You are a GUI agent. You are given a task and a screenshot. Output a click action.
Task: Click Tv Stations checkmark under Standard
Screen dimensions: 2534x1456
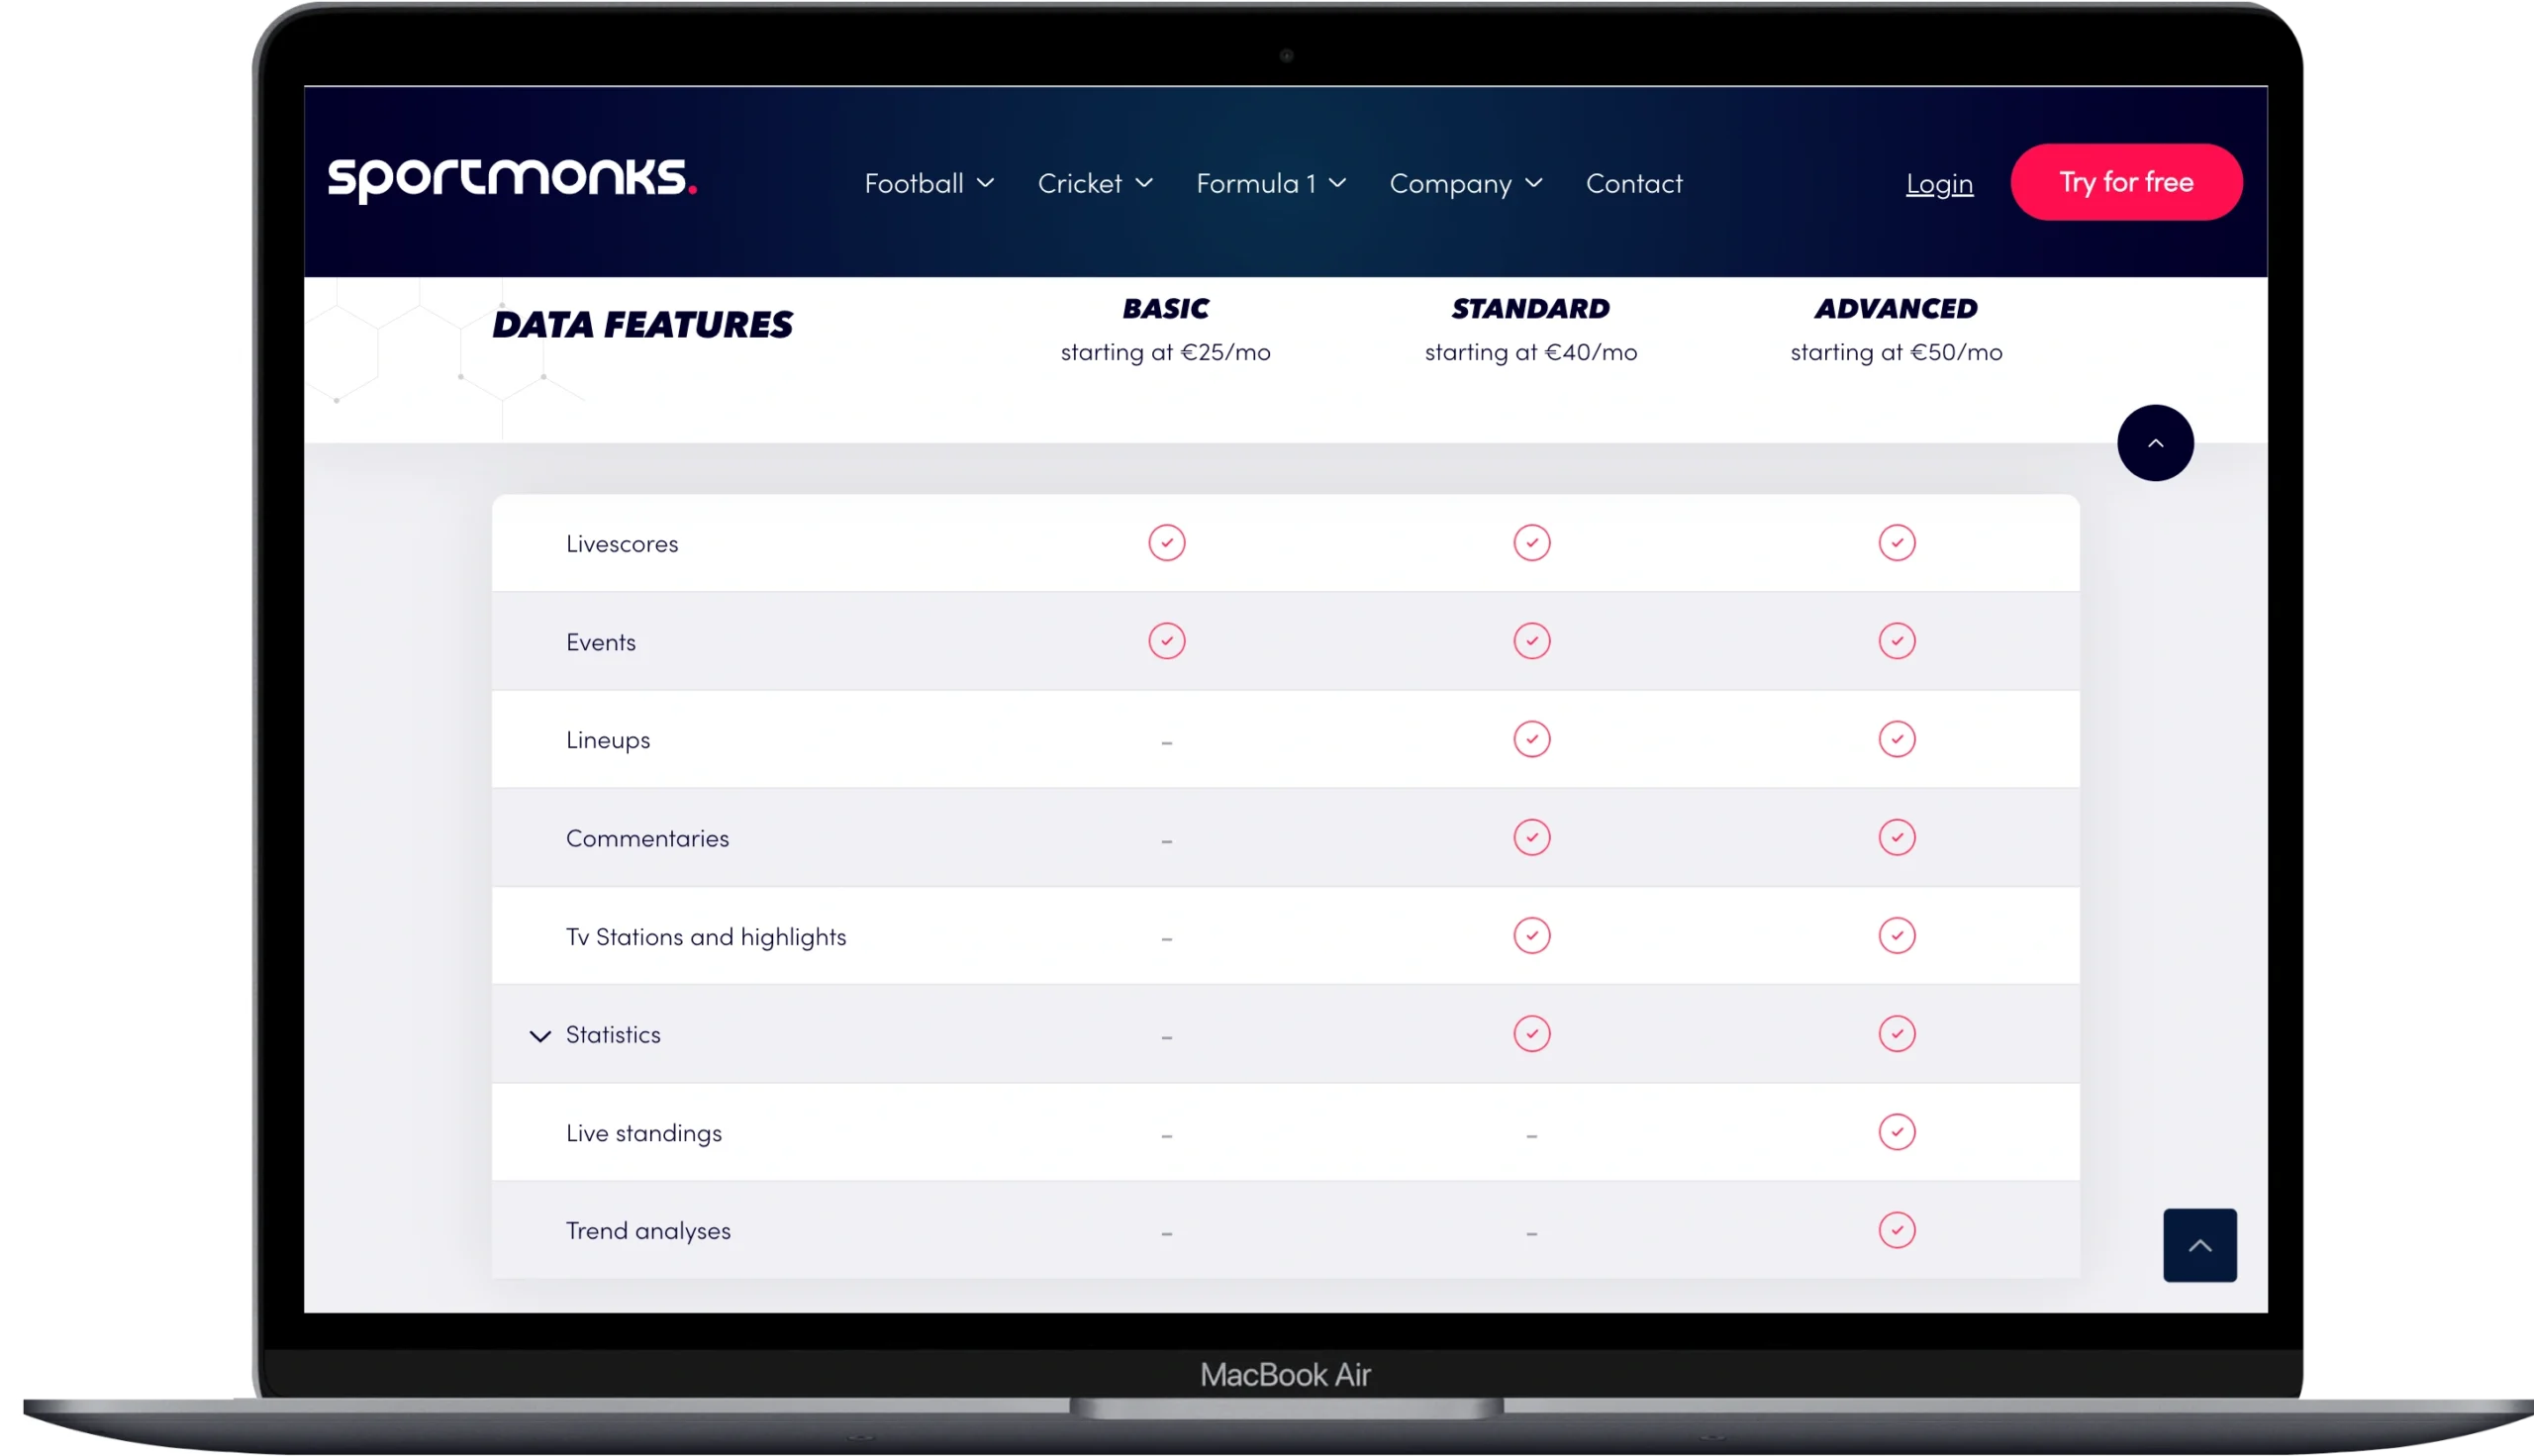click(1531, 936)
